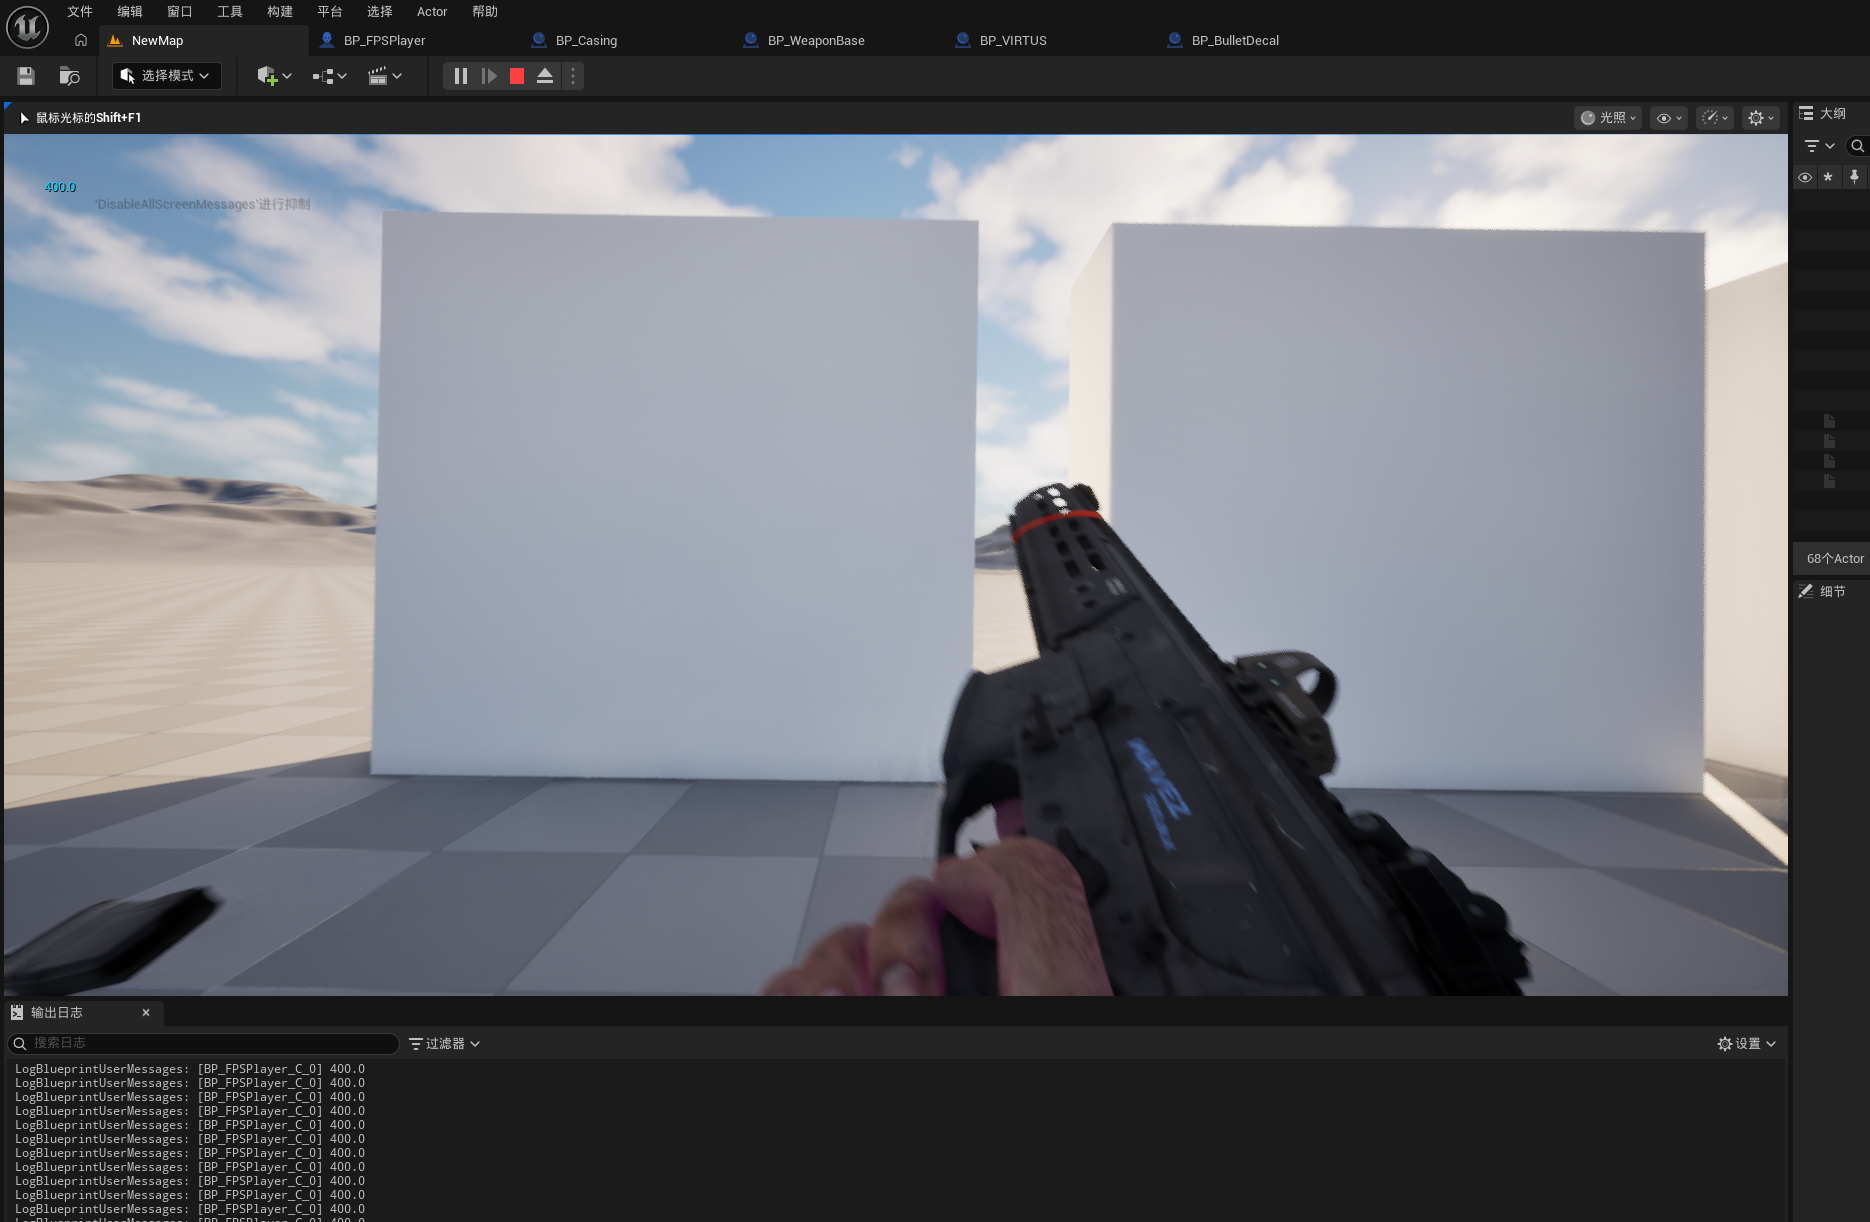Open the viewport settings gear dropdown
Image resolution: width=1870 pixels, height=1222 pixels.
1761,118
